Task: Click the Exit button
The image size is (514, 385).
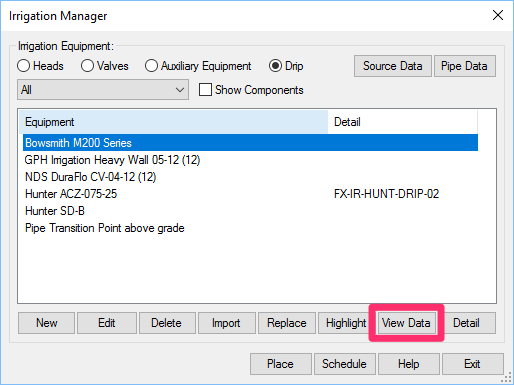Action: [x=472, y=364]
